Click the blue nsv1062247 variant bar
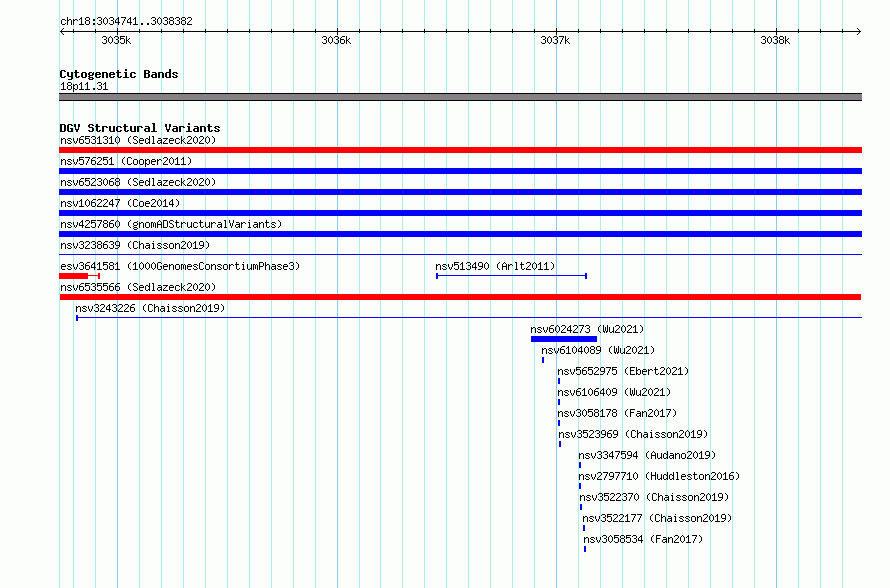The image size is (890, 588). point(460,213)
